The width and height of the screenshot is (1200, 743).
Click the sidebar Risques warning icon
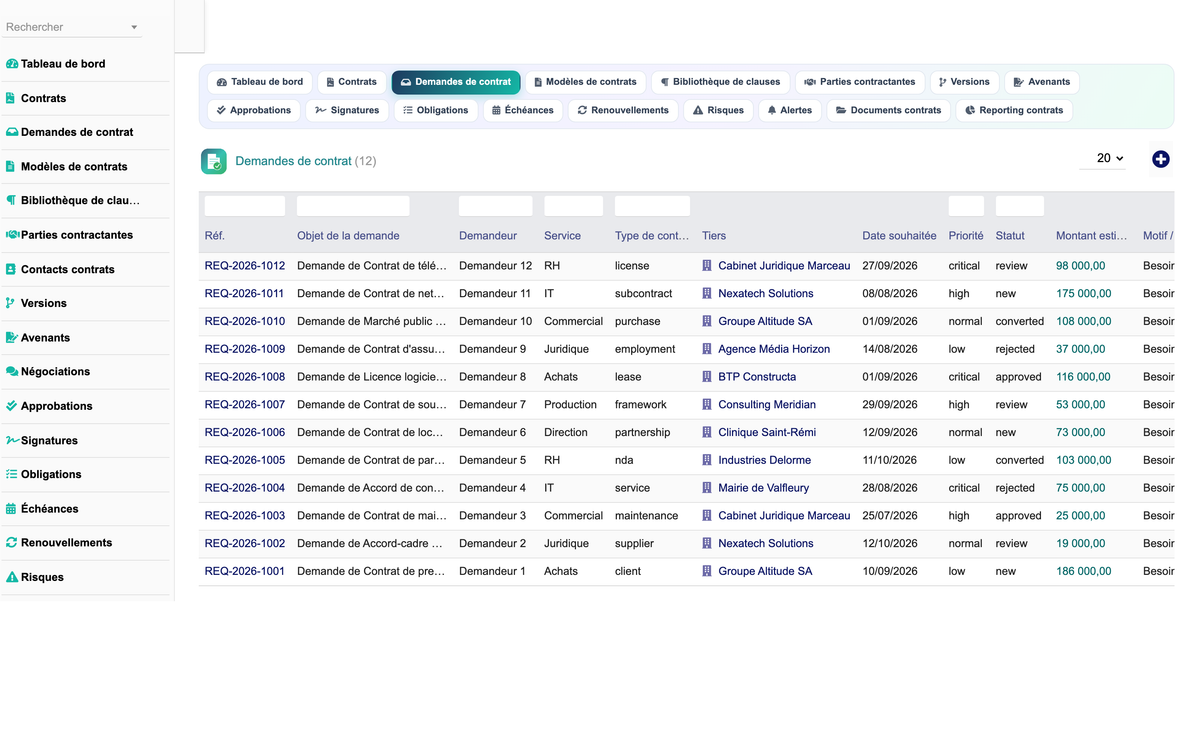click(12, 577)
